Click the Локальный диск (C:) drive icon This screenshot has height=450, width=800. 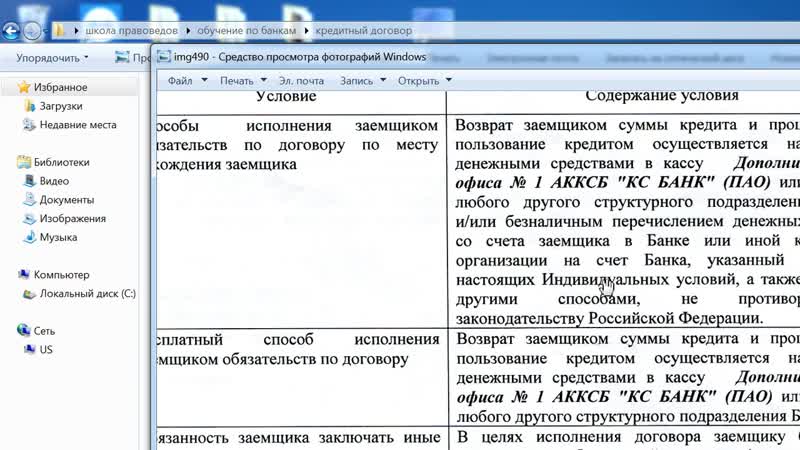coord(30,294)
